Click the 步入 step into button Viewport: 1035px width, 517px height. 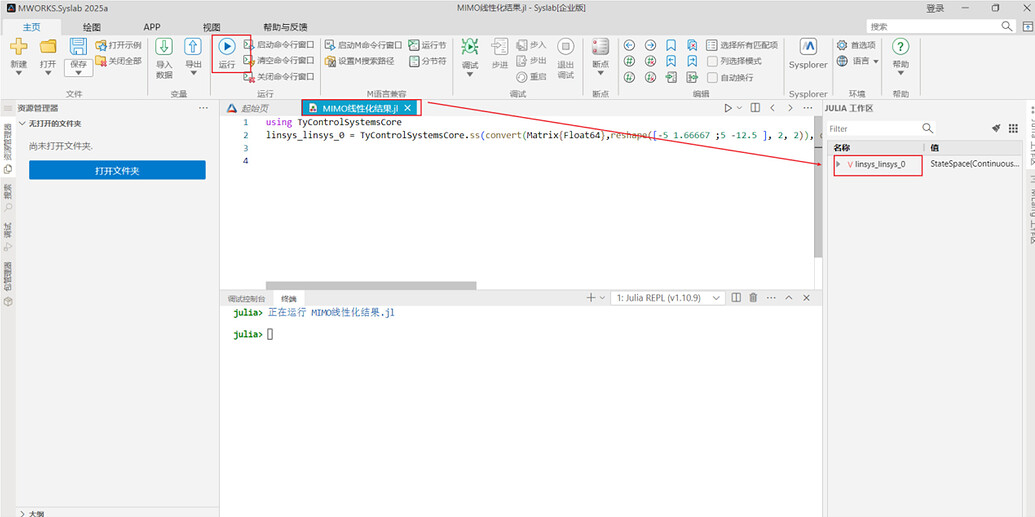tap(531, 45)
